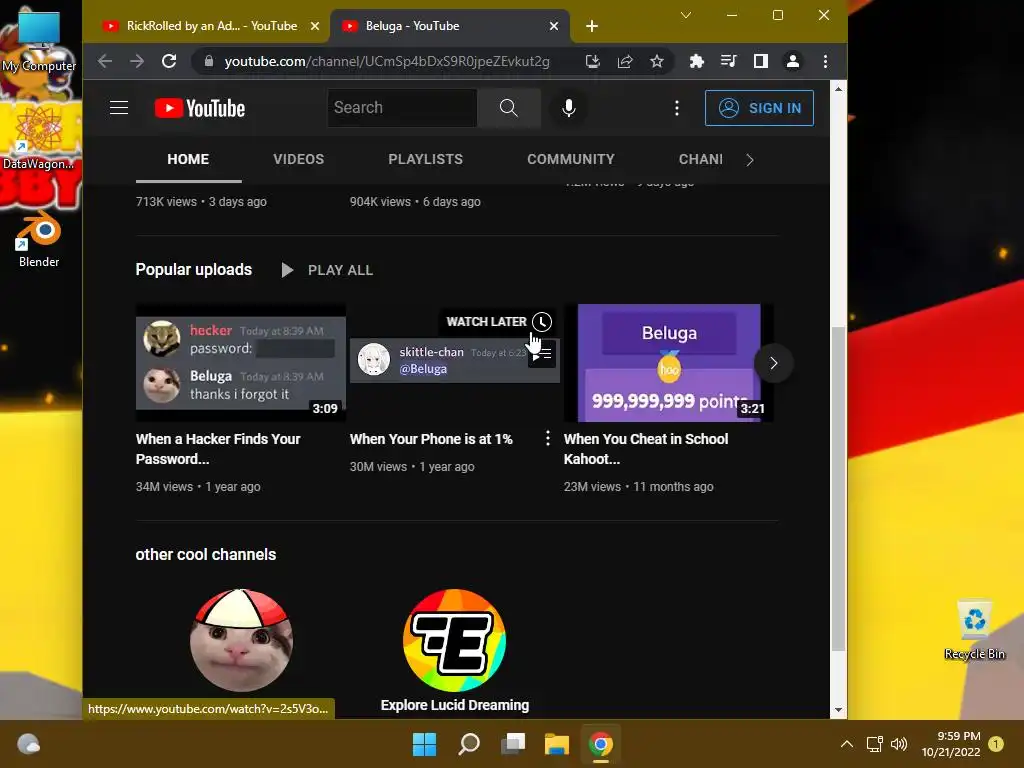This screenshot has height=768, width=1024.
Task: Bookmark this tab with the star
Action: (657, 61)
